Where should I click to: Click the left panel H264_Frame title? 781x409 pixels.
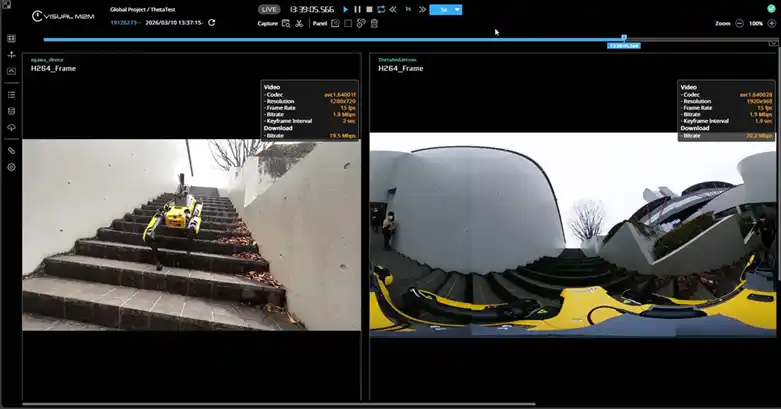coord(53,68)
